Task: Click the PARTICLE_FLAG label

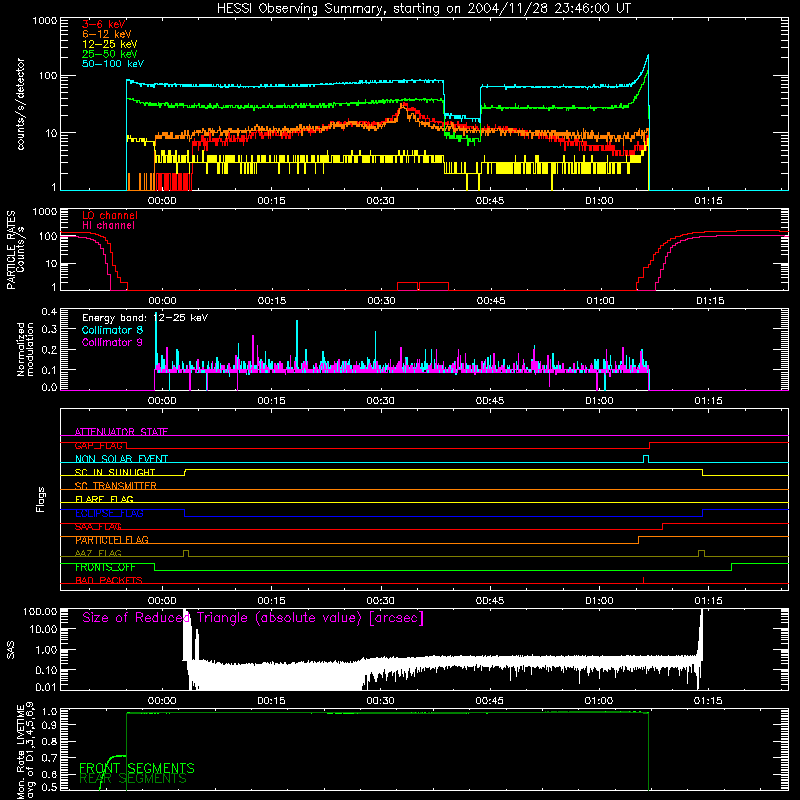Action: [x=112, y=540]
